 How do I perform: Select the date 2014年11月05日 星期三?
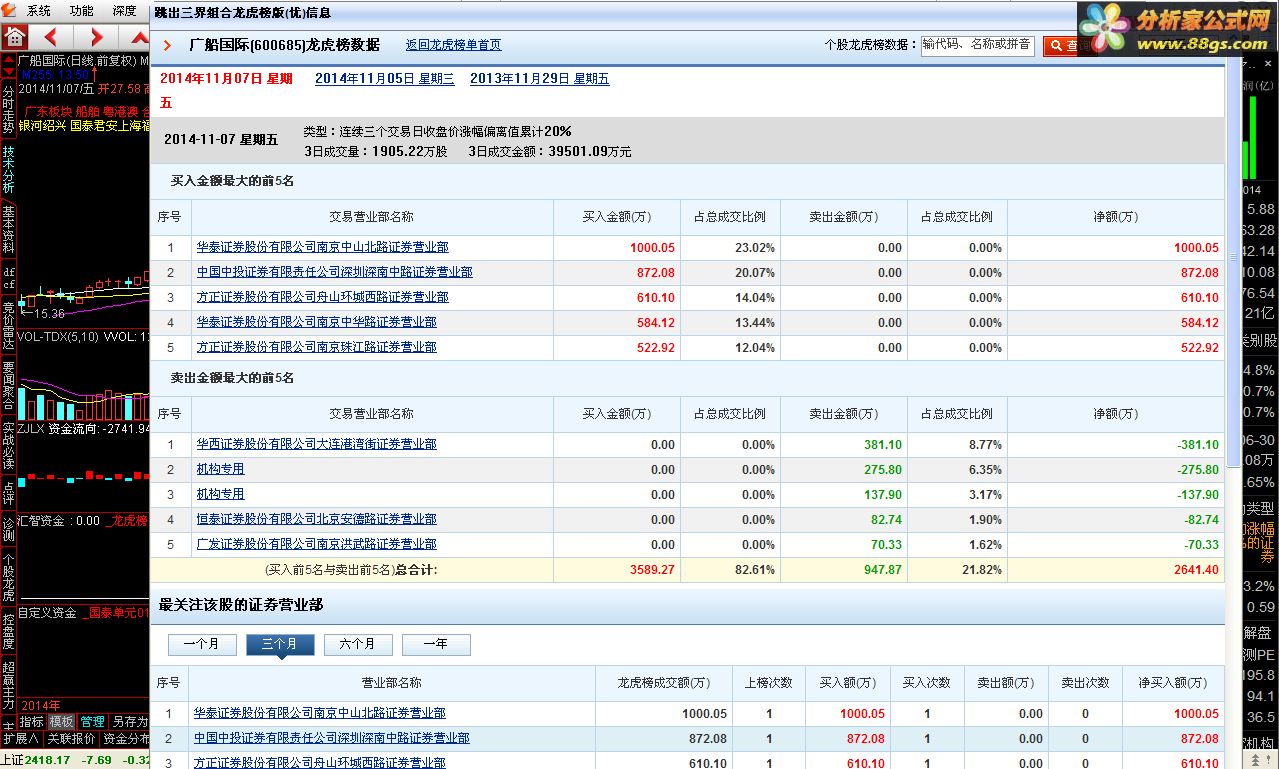[385, 79]
